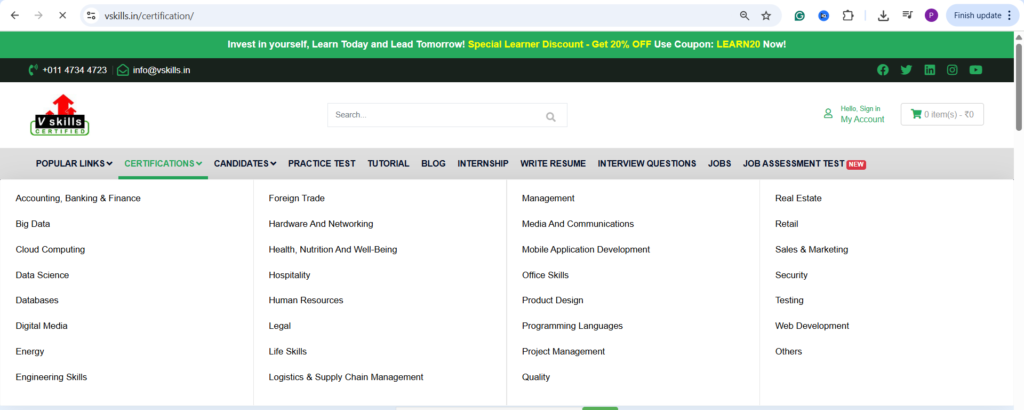Click the Vskills Certified logo

tap(59, 116)
